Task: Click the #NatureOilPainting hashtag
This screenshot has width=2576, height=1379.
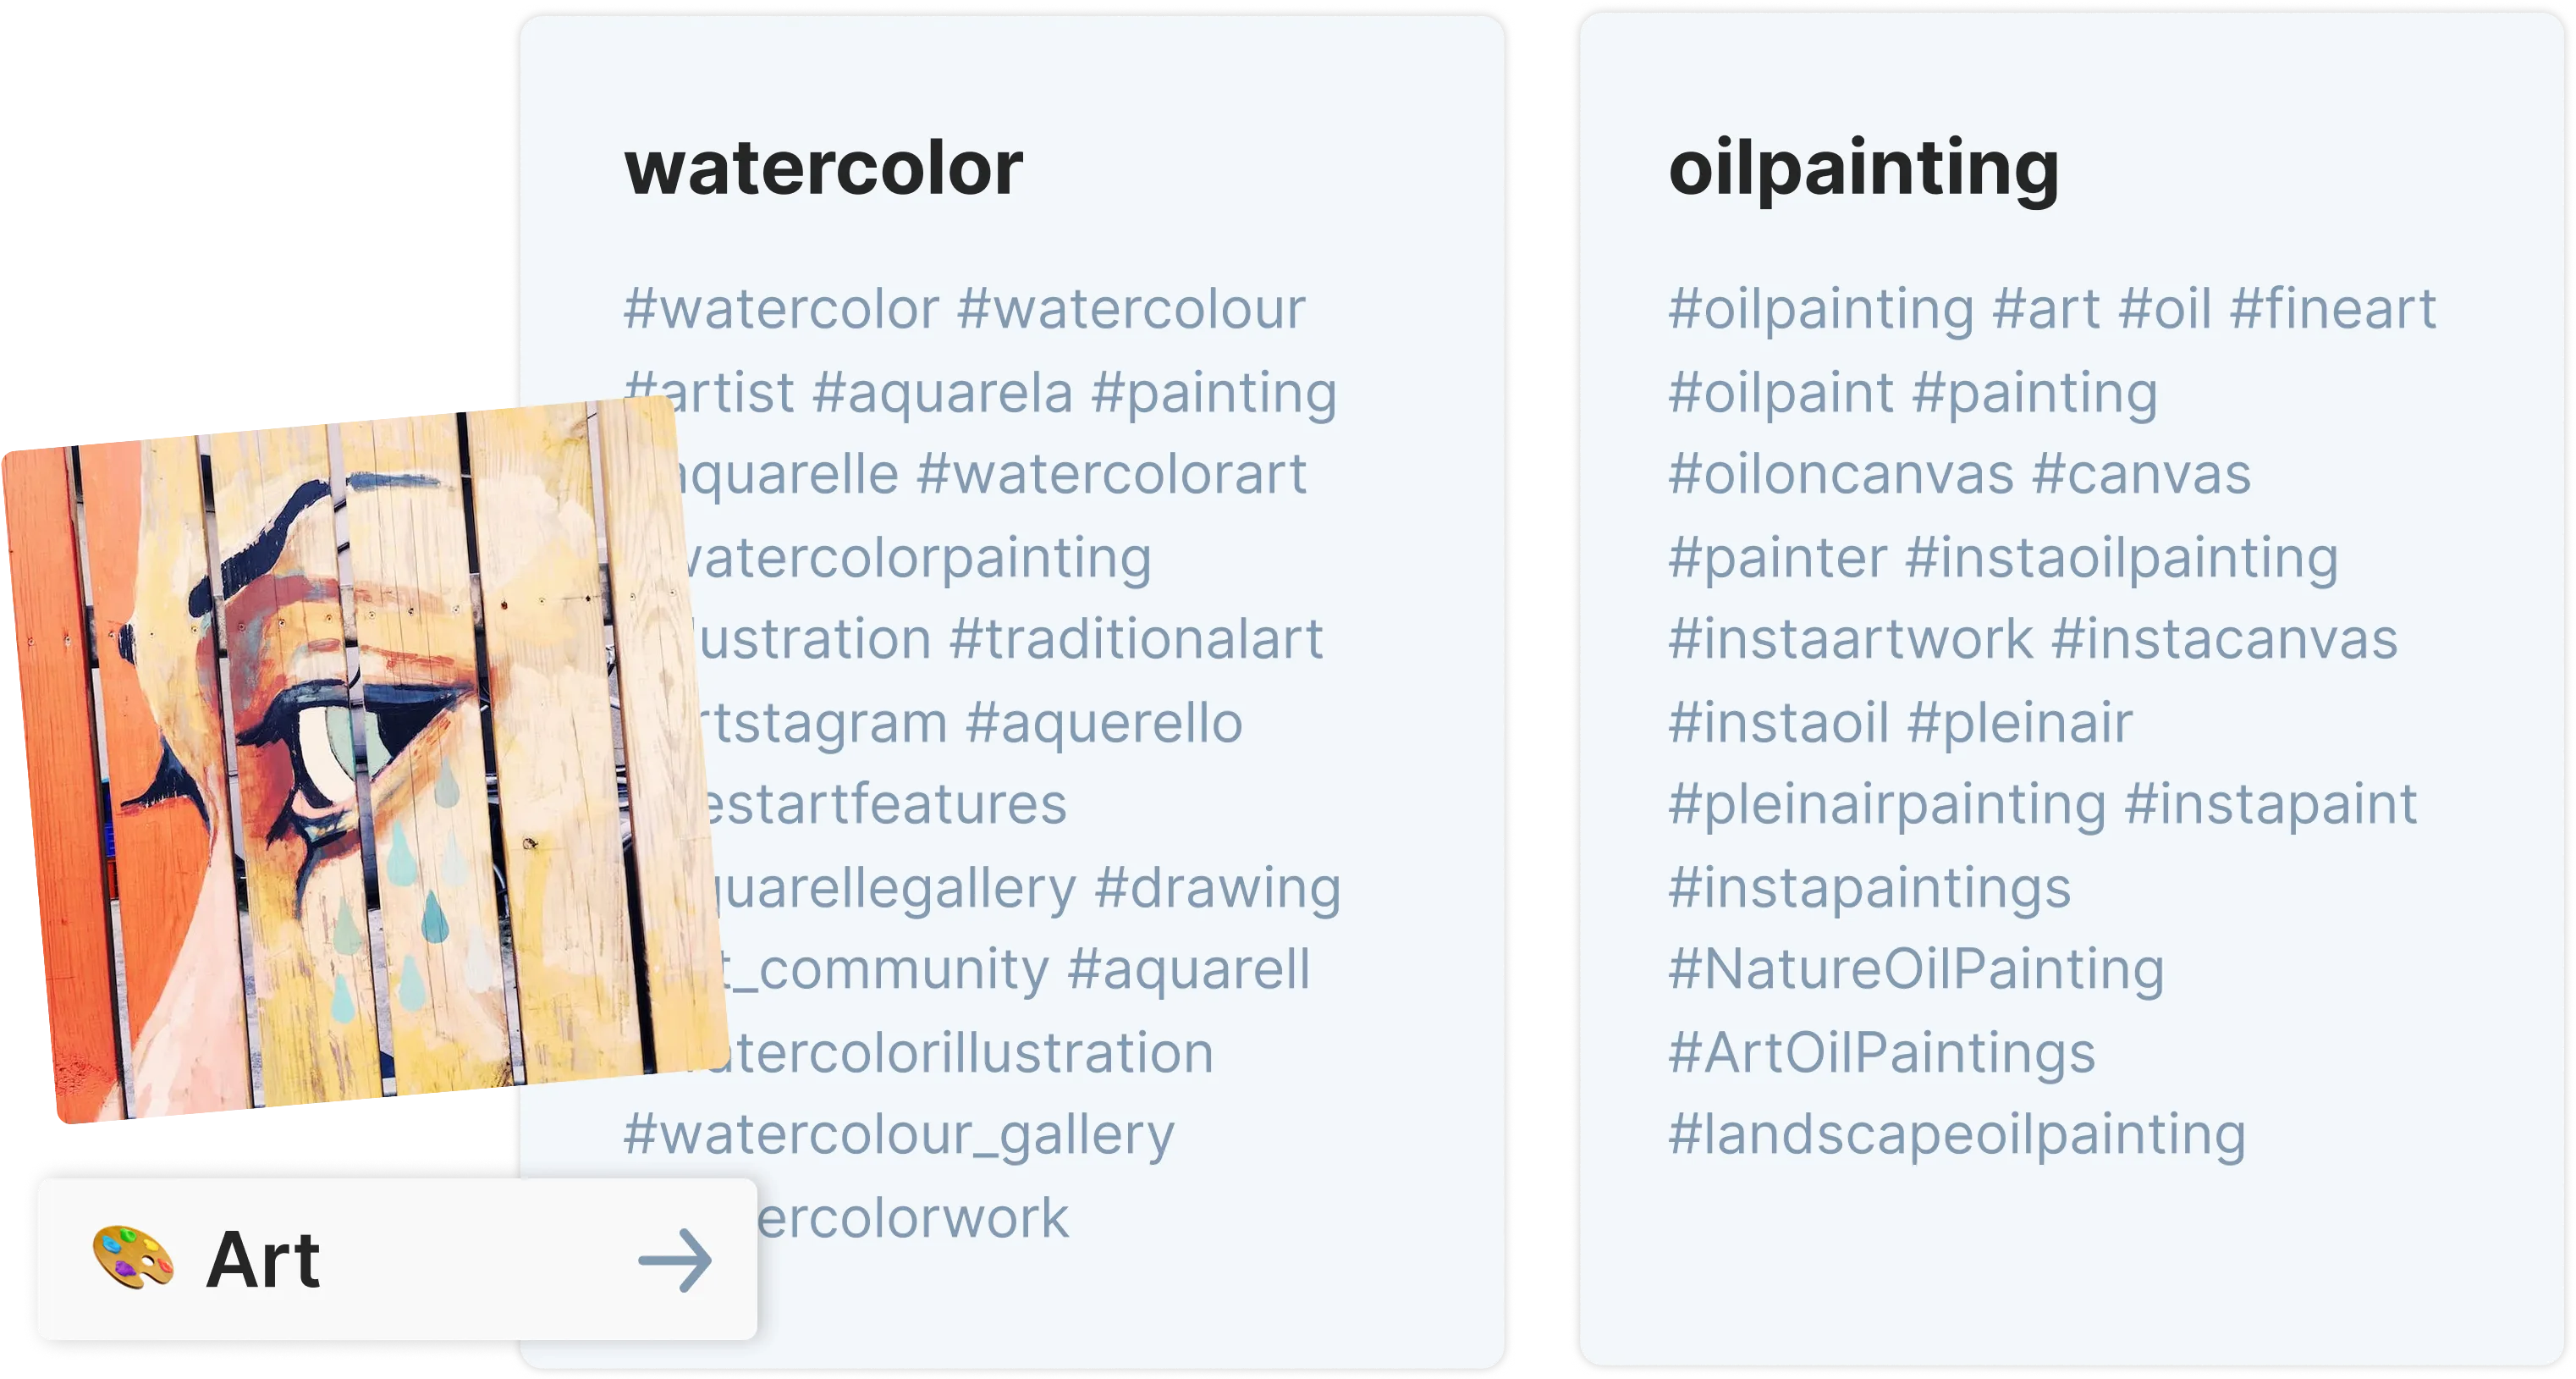Action: click(1916, 970)
